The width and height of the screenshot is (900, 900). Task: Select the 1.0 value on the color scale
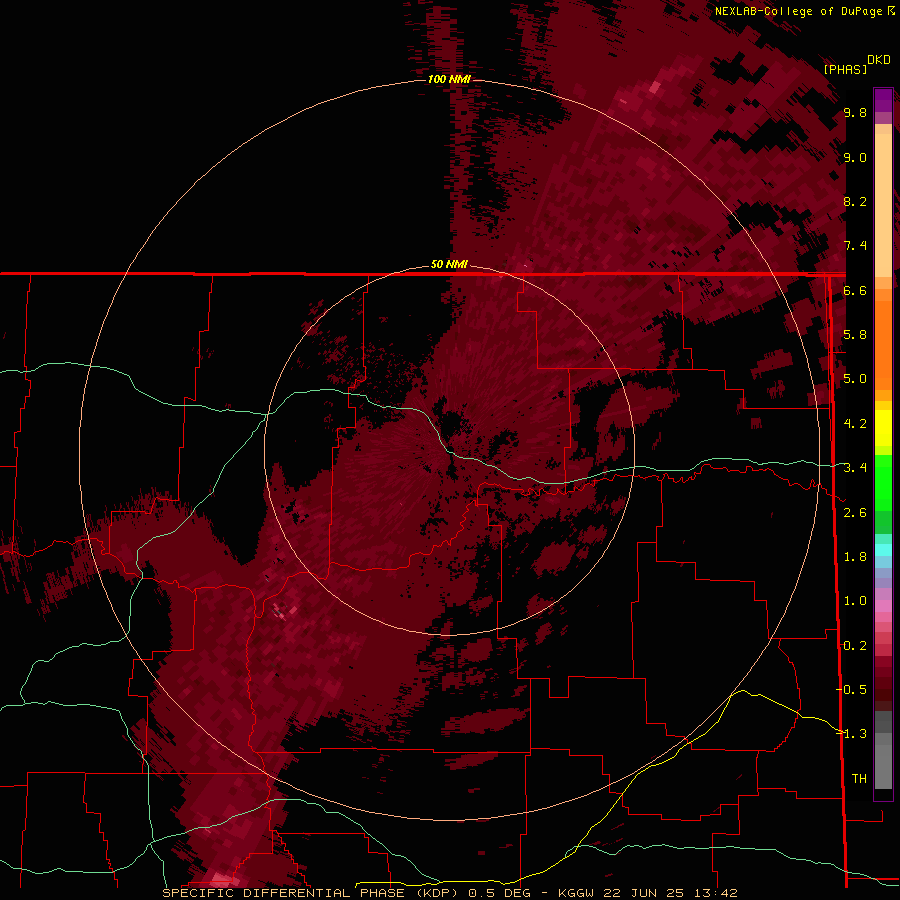pyautogui.click(x=855, y=601)
